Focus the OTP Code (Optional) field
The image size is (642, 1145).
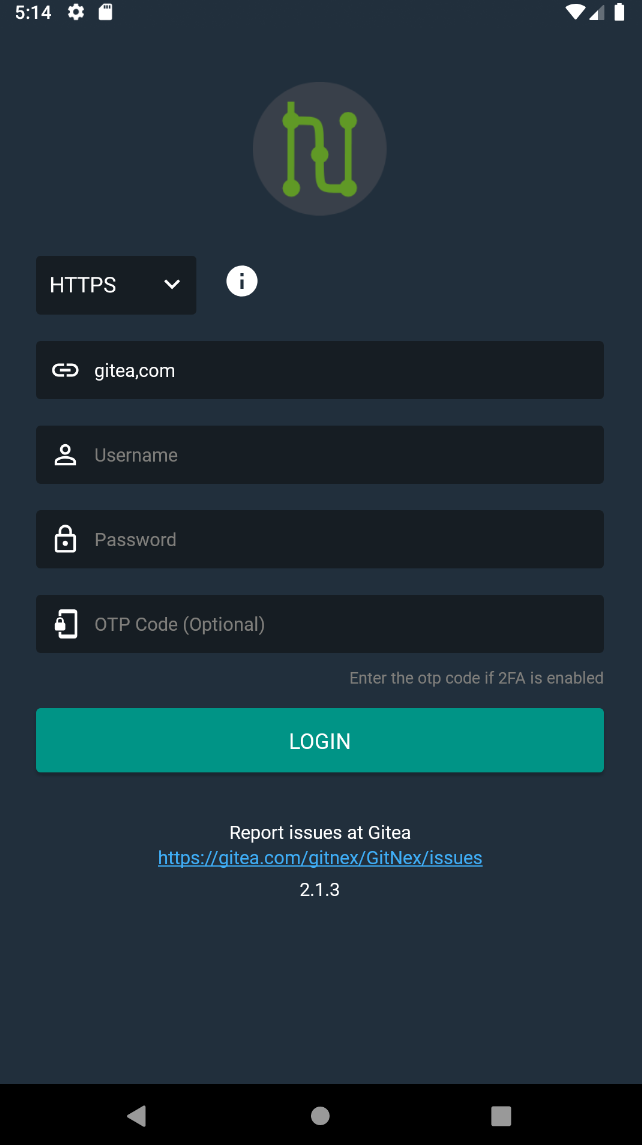click(340, 624)
